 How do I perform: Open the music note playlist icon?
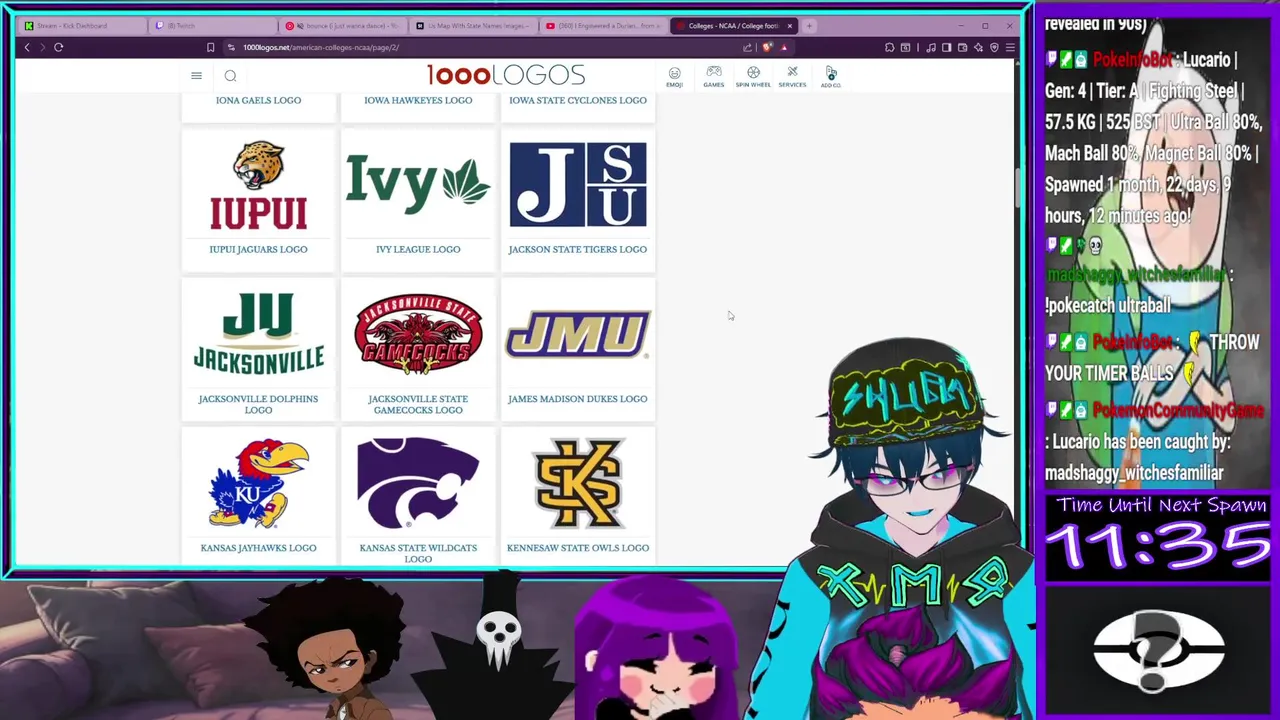click(x=931, y=47)
